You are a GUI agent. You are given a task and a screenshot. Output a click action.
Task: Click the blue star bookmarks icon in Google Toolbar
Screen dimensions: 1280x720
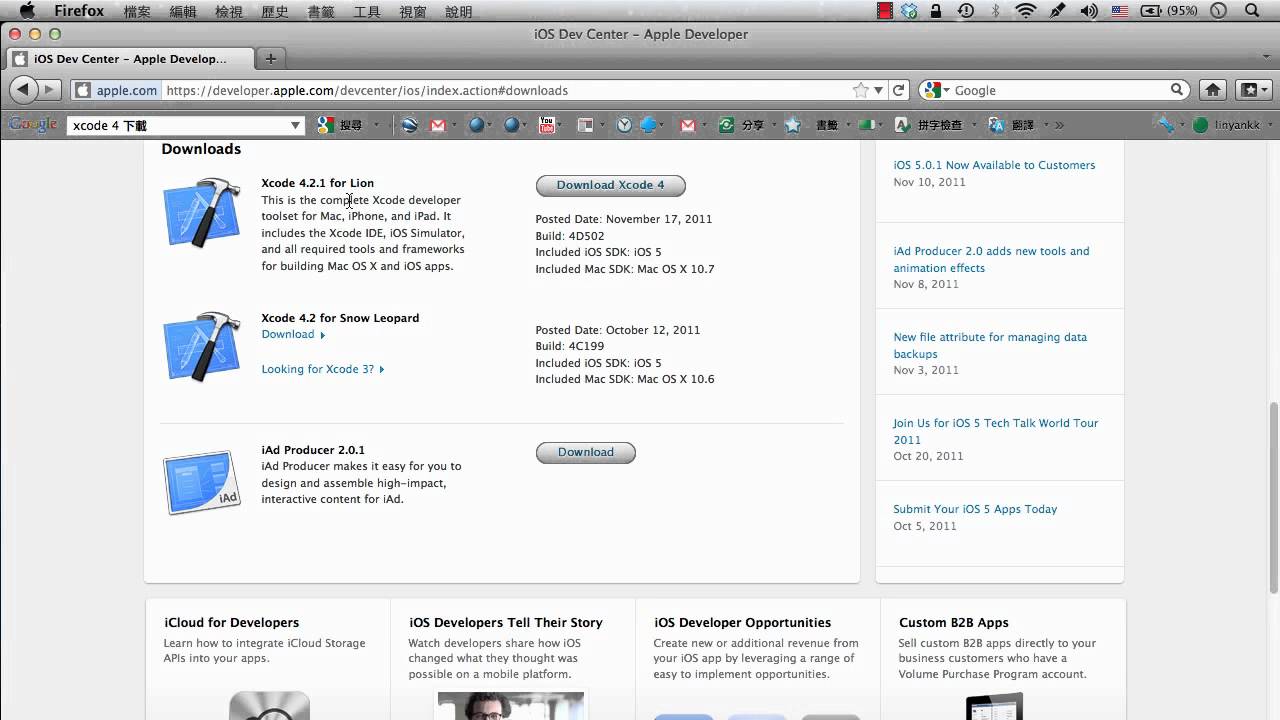792,125
